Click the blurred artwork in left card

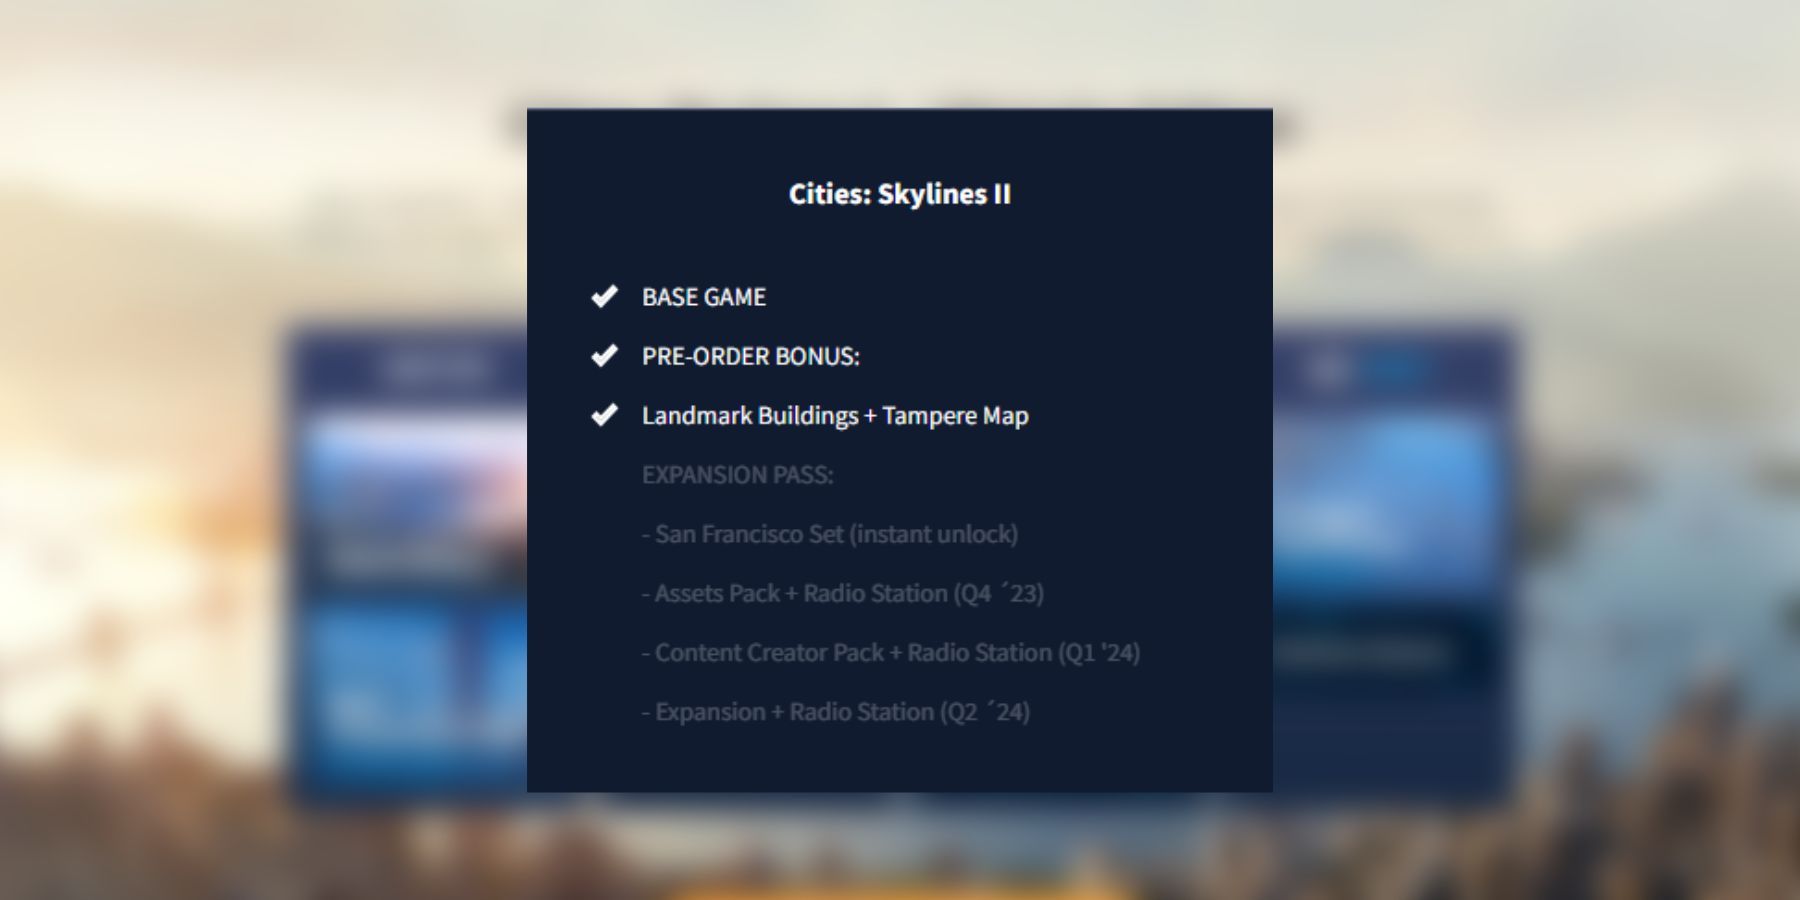click(x=415, y=490)
